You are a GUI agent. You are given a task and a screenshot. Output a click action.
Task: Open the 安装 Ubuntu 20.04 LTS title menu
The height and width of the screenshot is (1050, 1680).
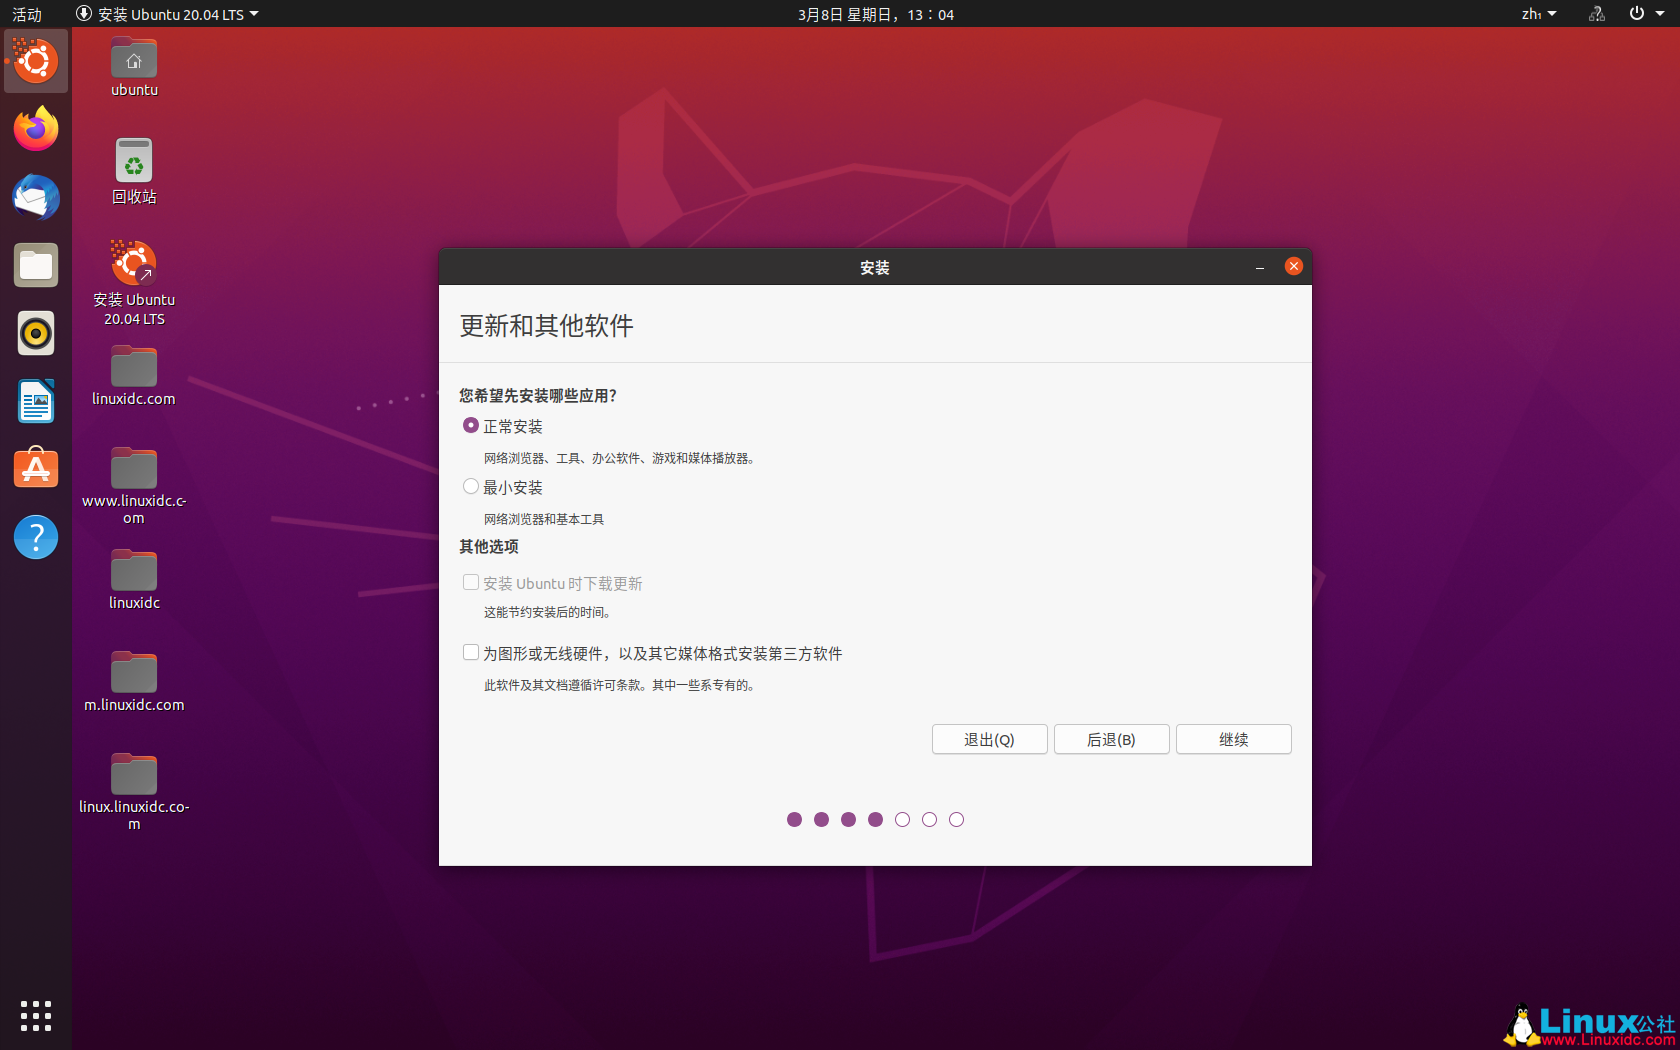click(x=166, y=14)
